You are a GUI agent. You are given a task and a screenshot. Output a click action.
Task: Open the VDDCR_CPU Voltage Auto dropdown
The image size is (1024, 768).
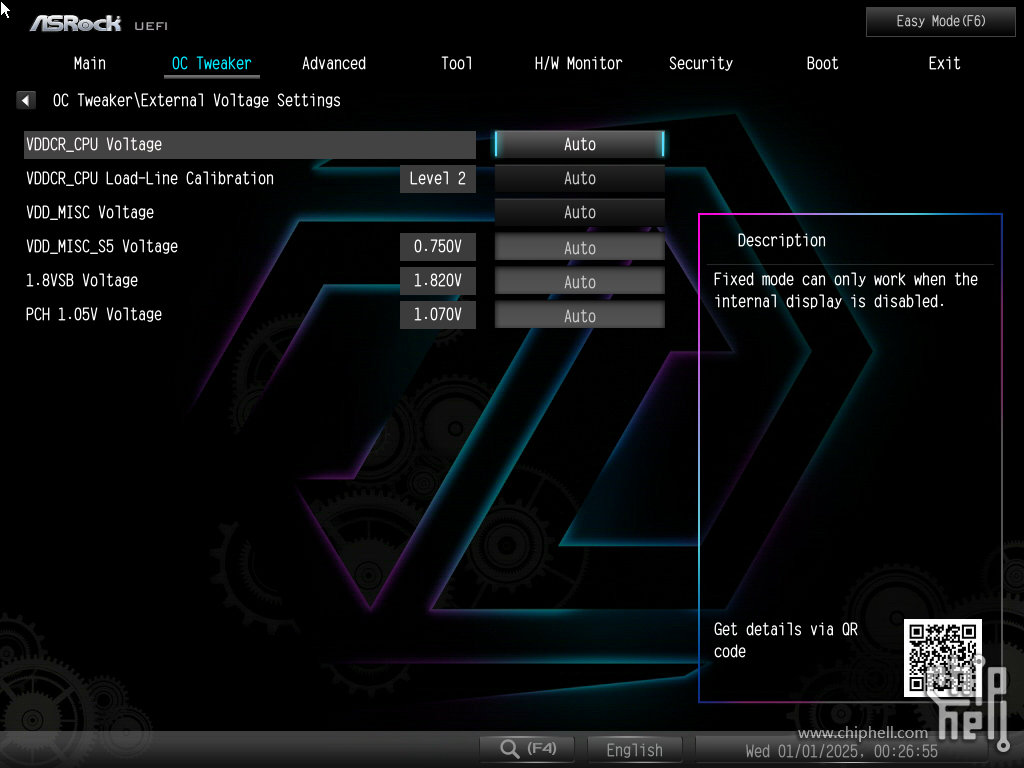[579, 144]
